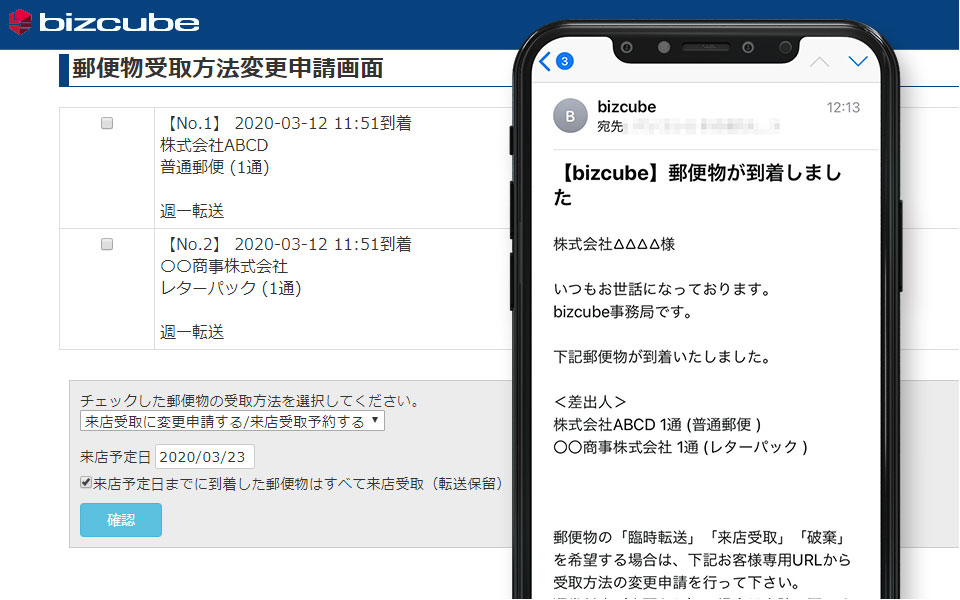Select text 【No.2】 2020-03-12 11:51到着
The height and width of the screenshot is (600, 960).
pos(286,245)
